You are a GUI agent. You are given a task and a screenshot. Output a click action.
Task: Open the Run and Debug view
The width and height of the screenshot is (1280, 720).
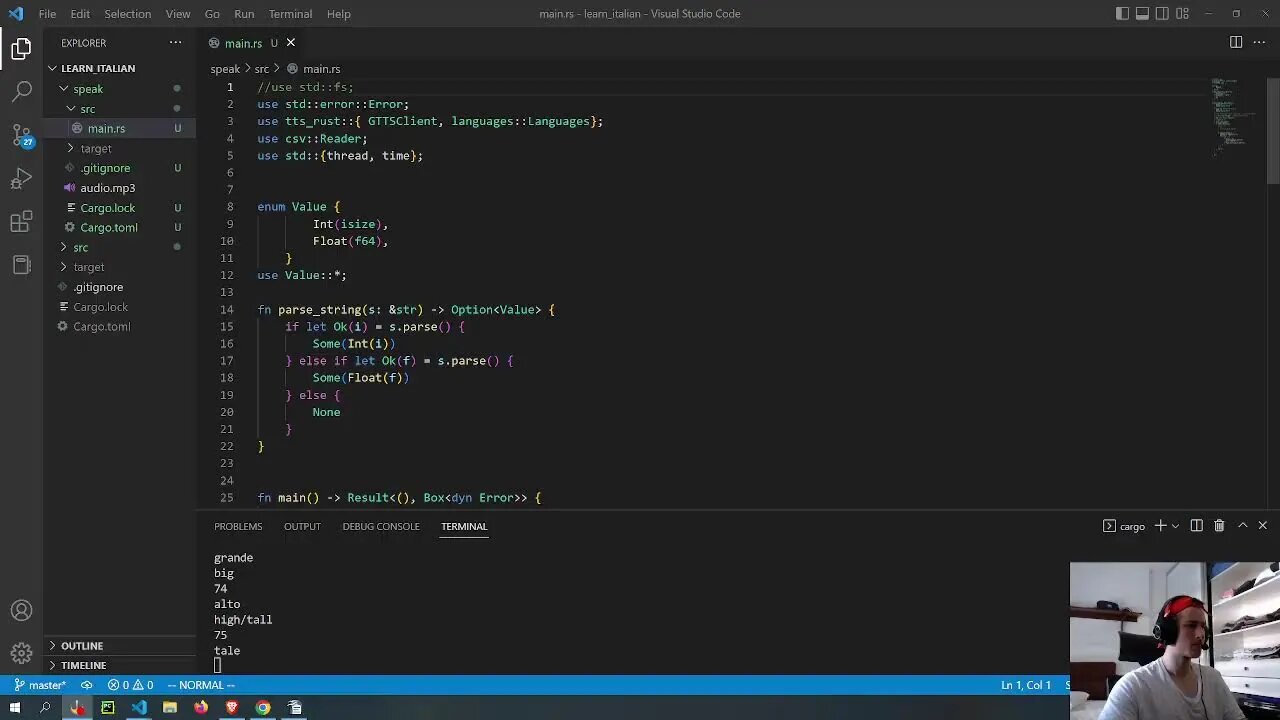coord(21,179)
